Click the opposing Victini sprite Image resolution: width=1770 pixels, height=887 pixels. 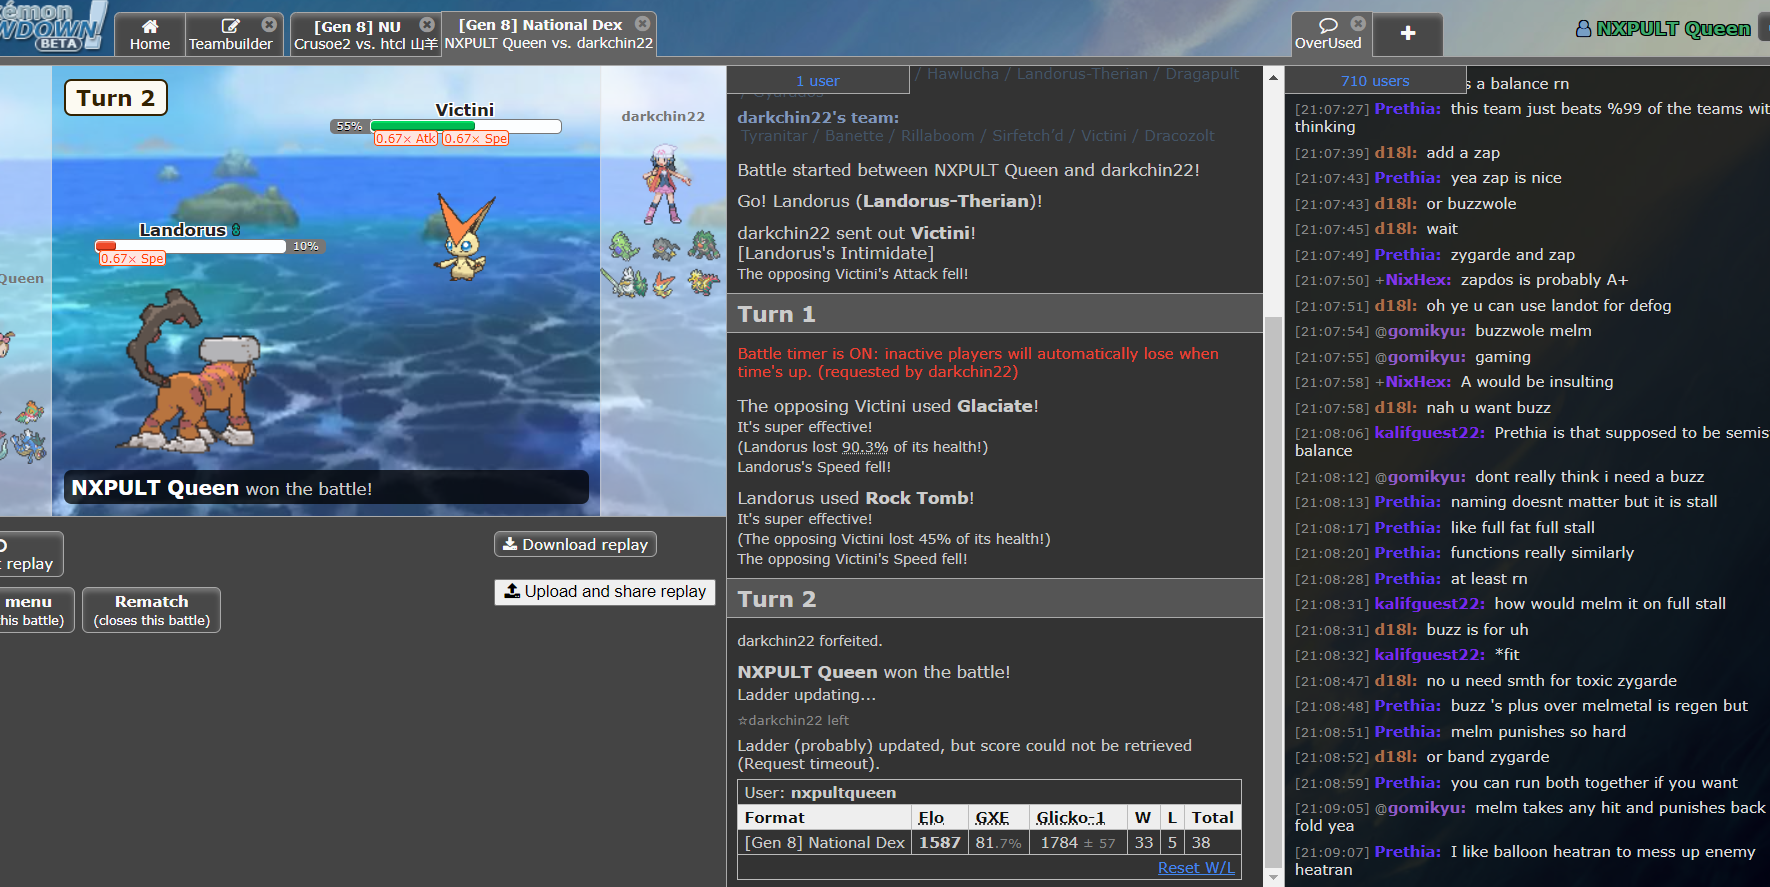coord(462,238)
